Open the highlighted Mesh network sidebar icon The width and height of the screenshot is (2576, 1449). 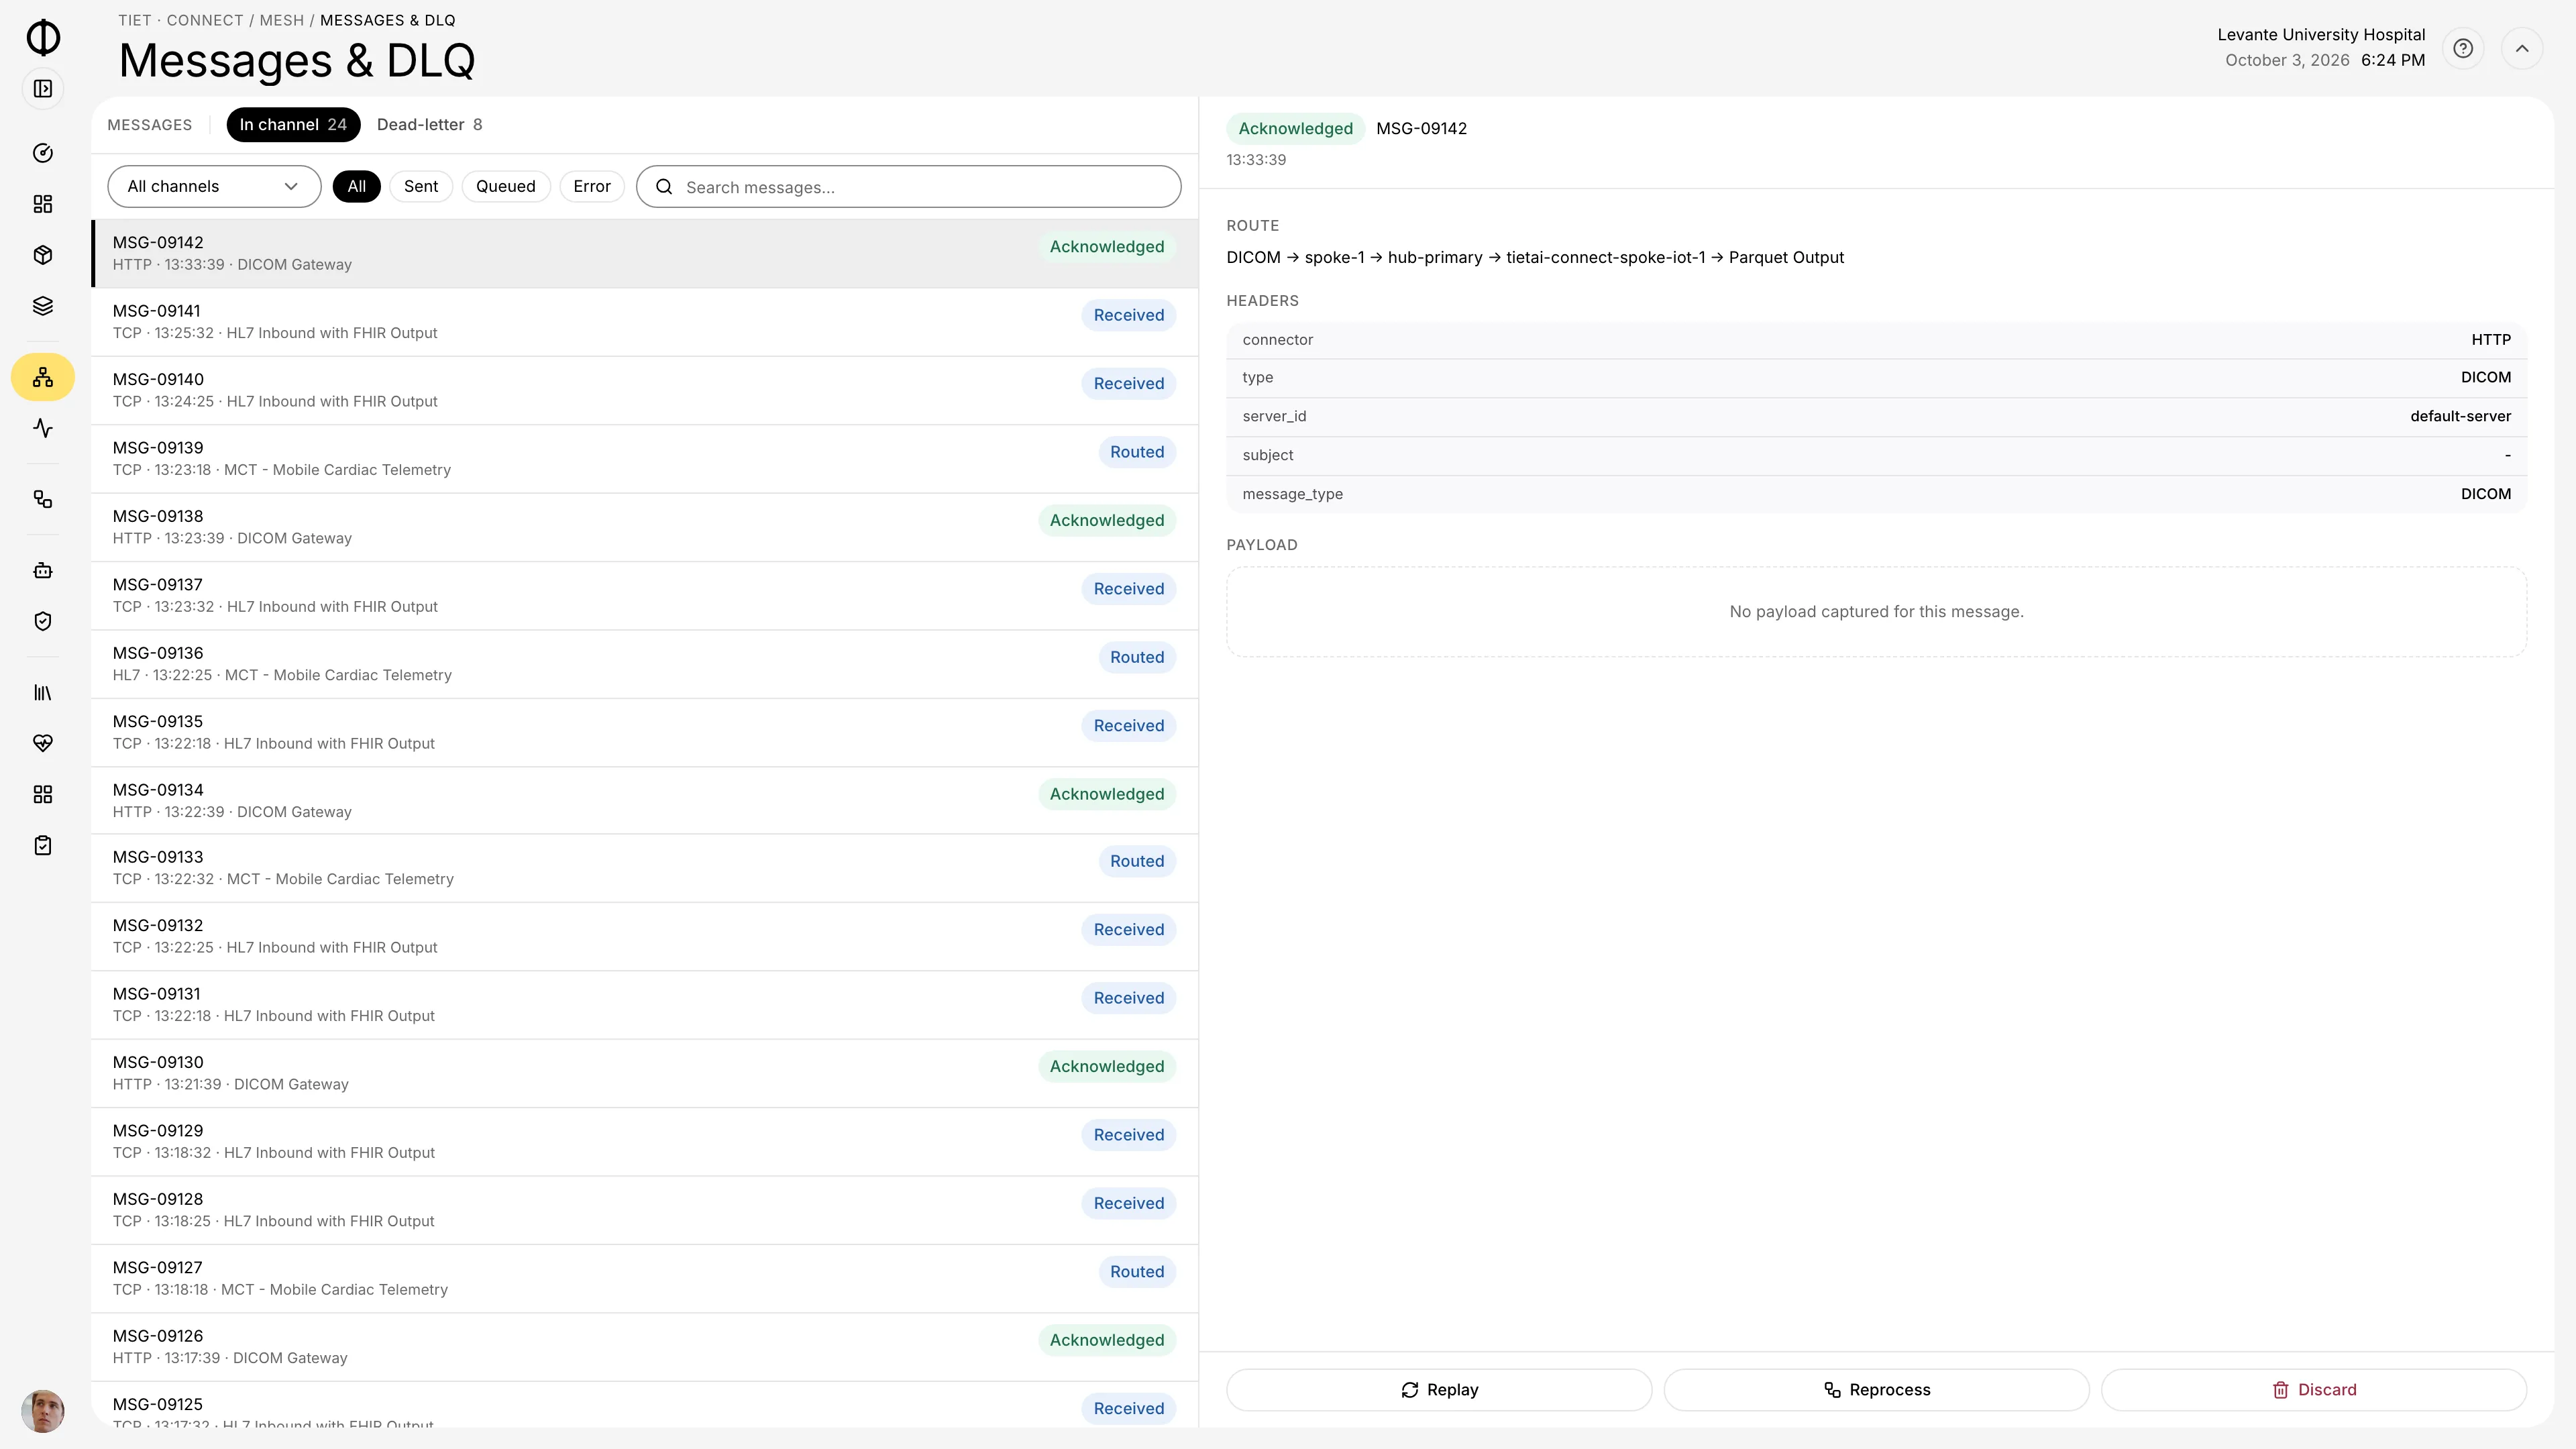[x=43, y=377]
